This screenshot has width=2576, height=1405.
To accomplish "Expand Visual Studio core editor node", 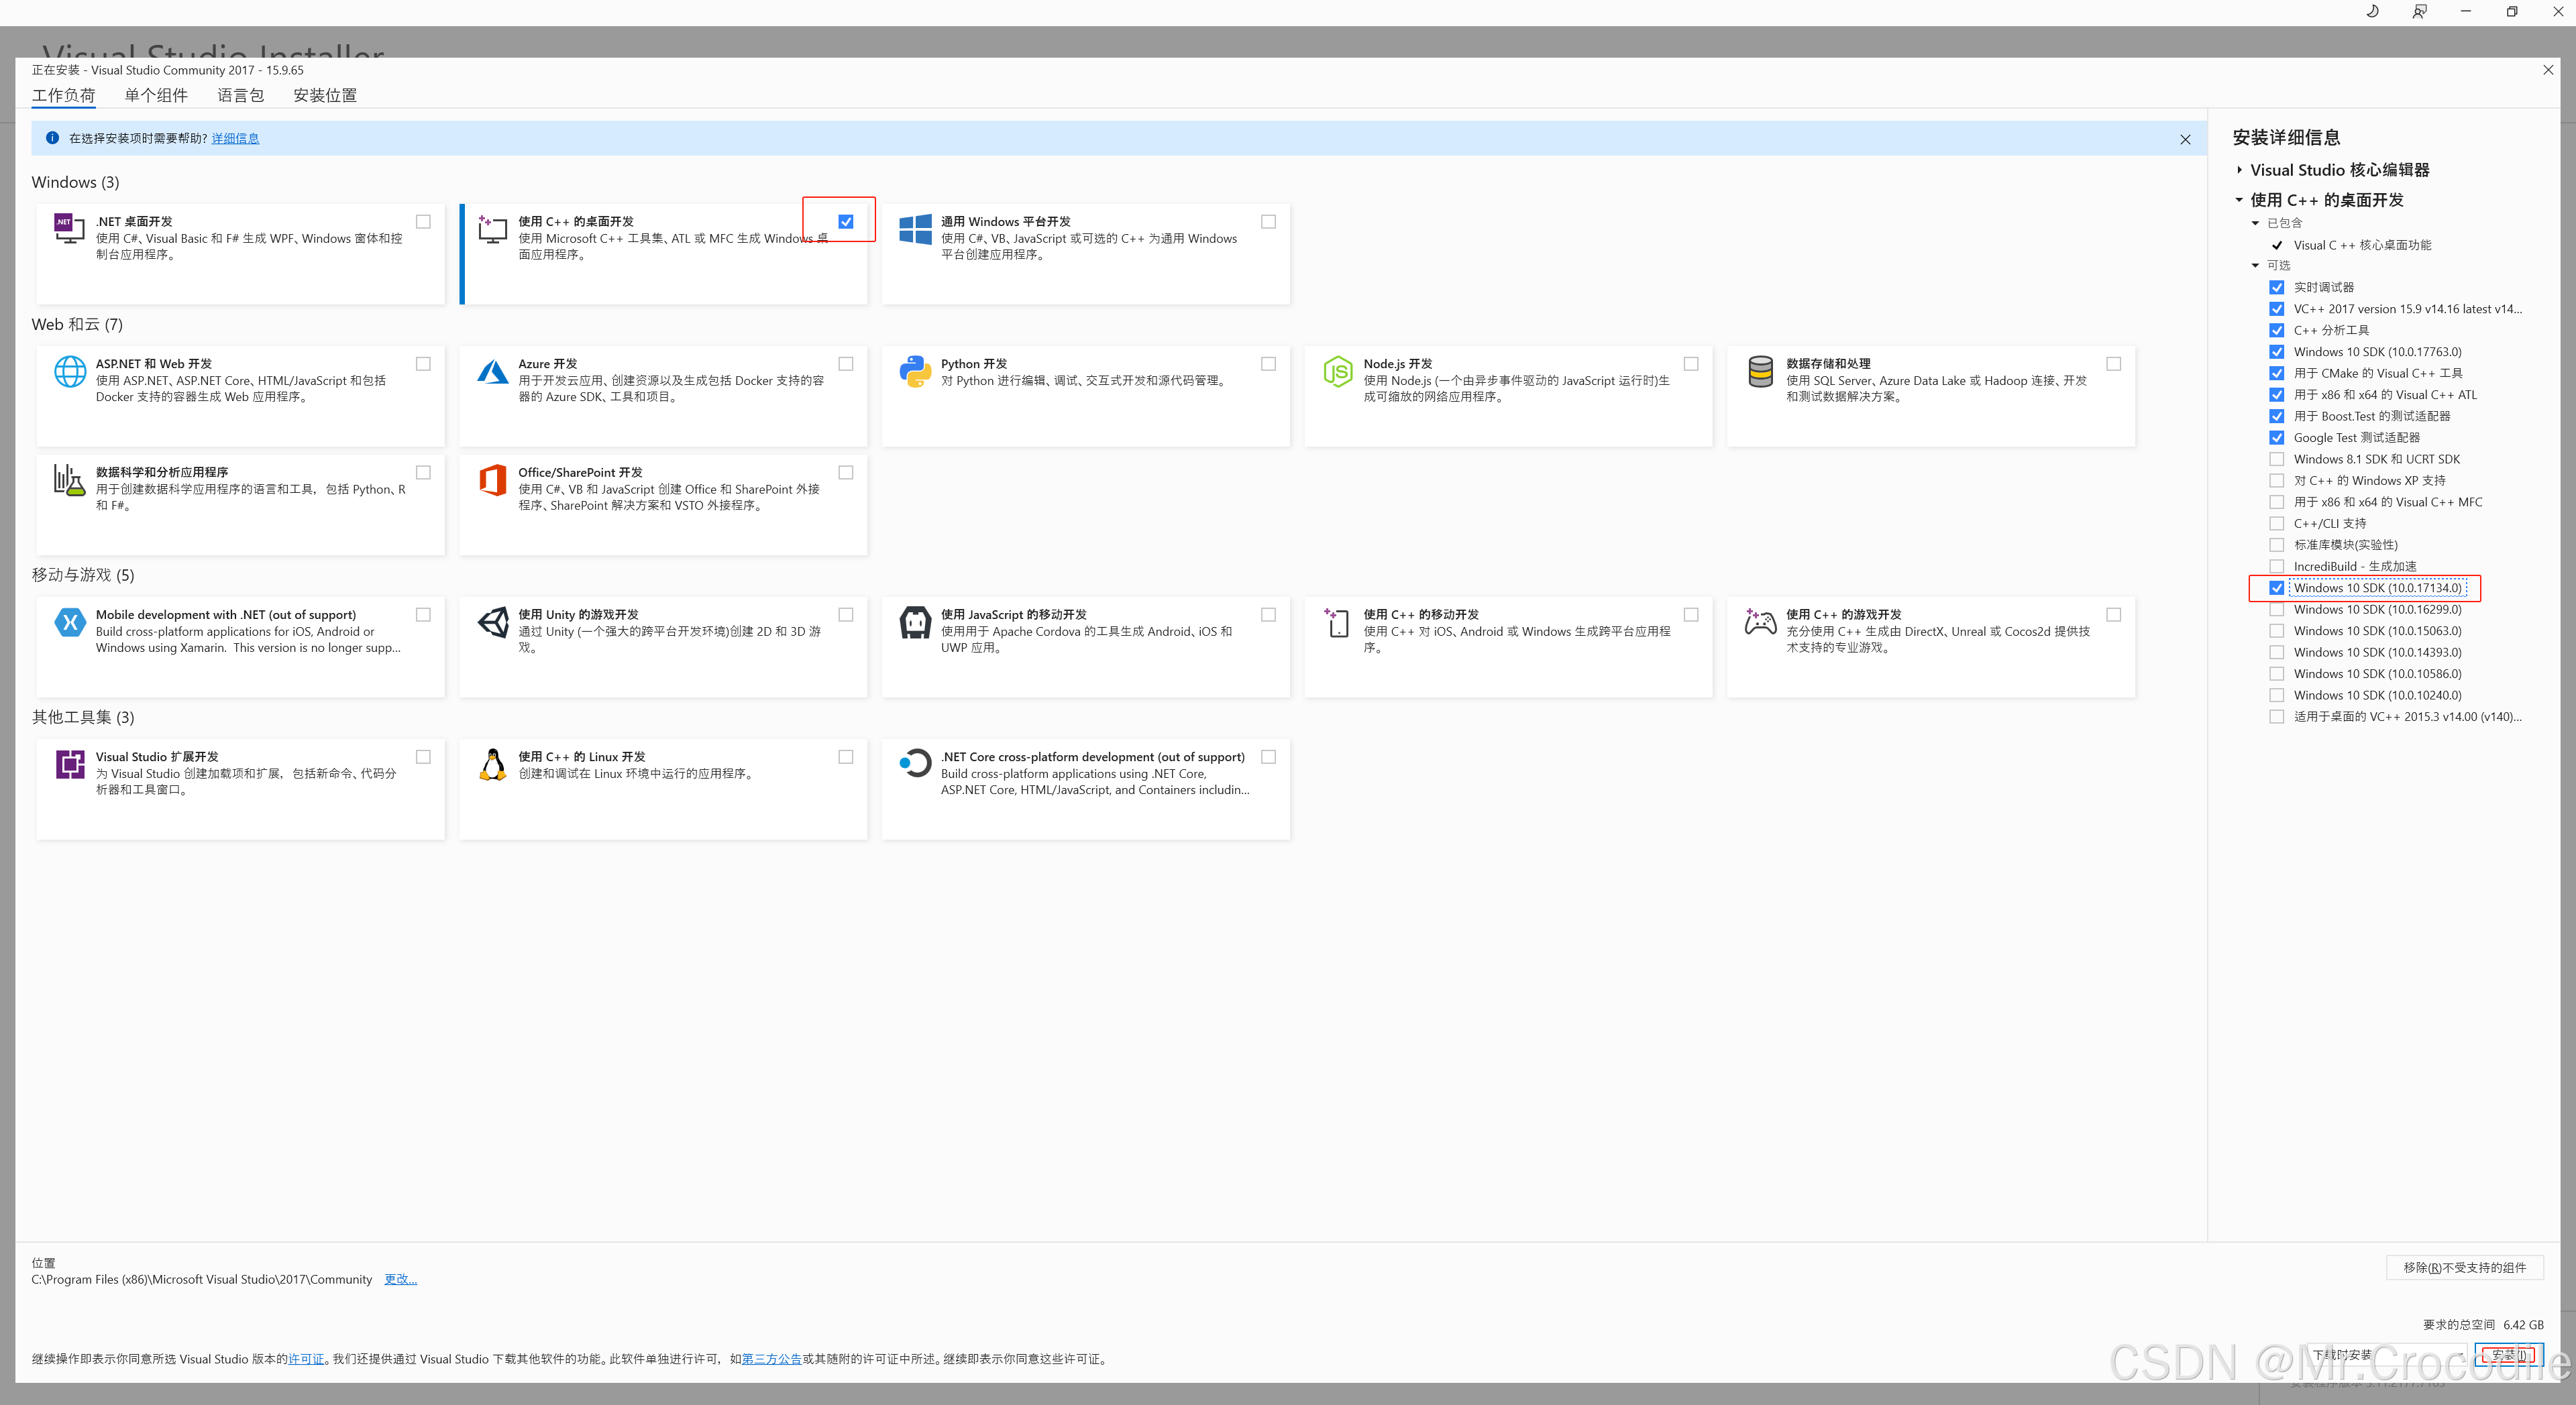I will point(2240,170).
